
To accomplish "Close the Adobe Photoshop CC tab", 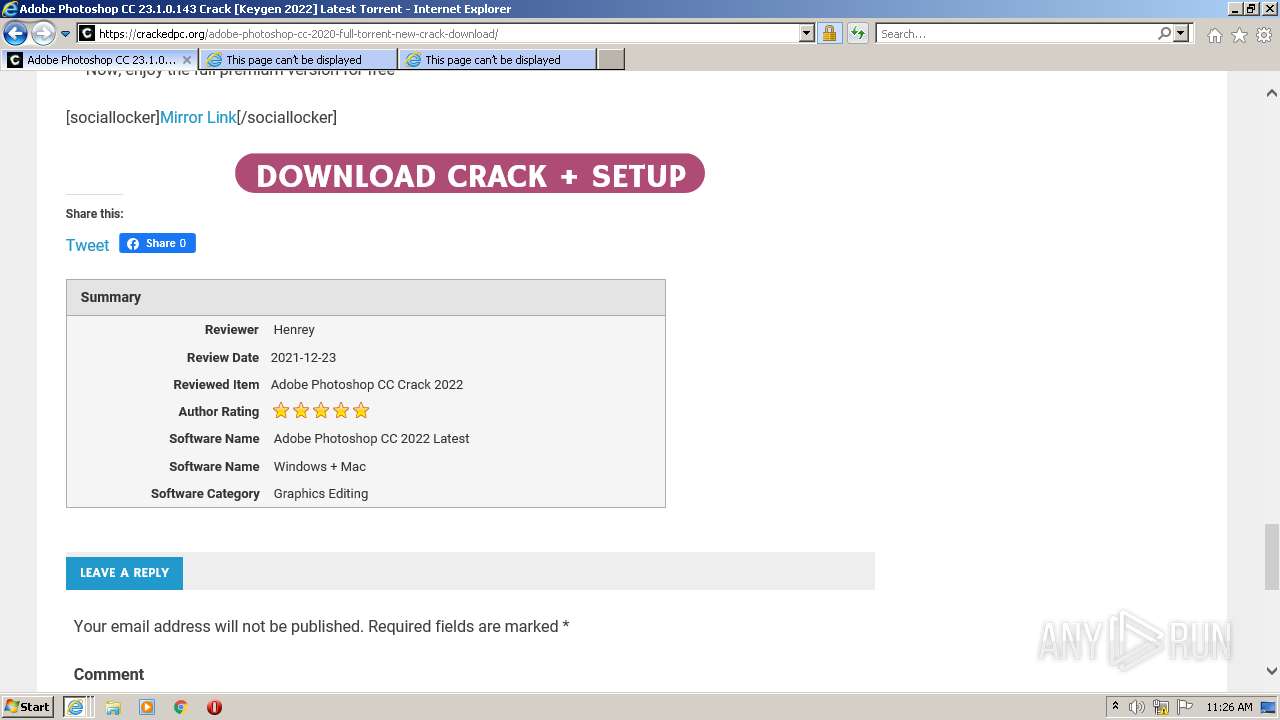I will coord(187,60).
